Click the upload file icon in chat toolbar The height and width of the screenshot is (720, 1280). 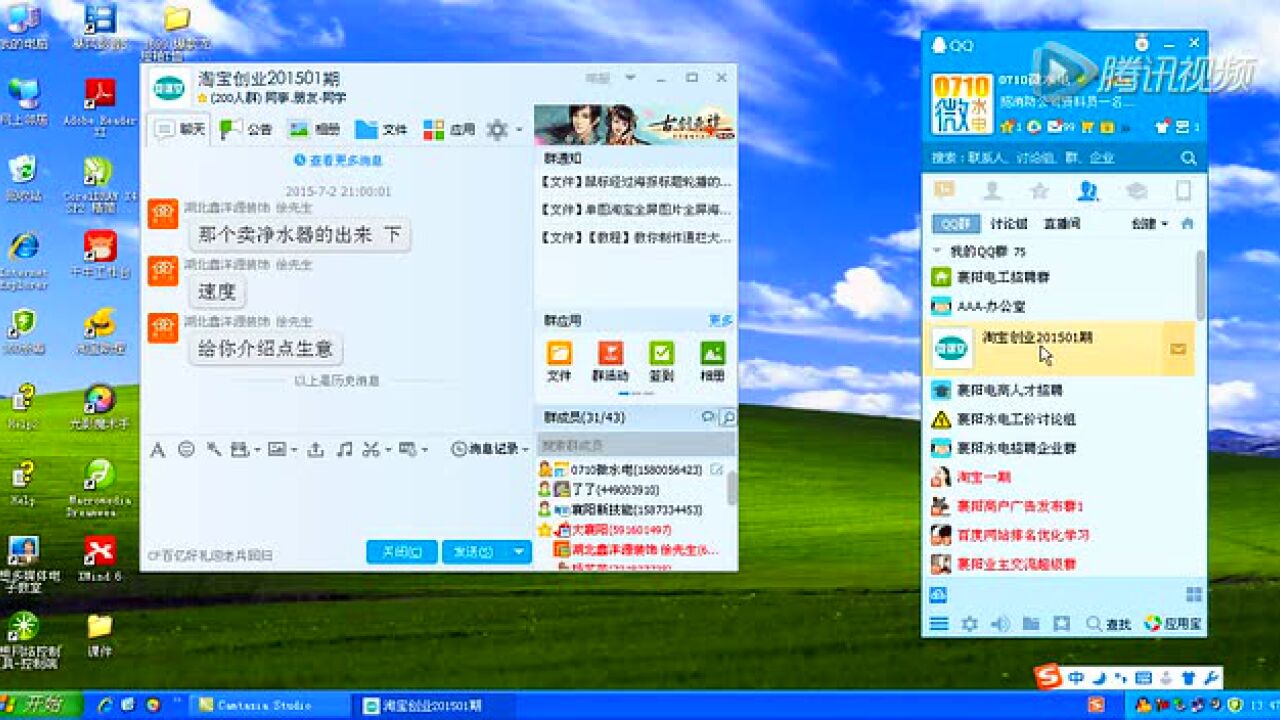click(x=315, y=450)
